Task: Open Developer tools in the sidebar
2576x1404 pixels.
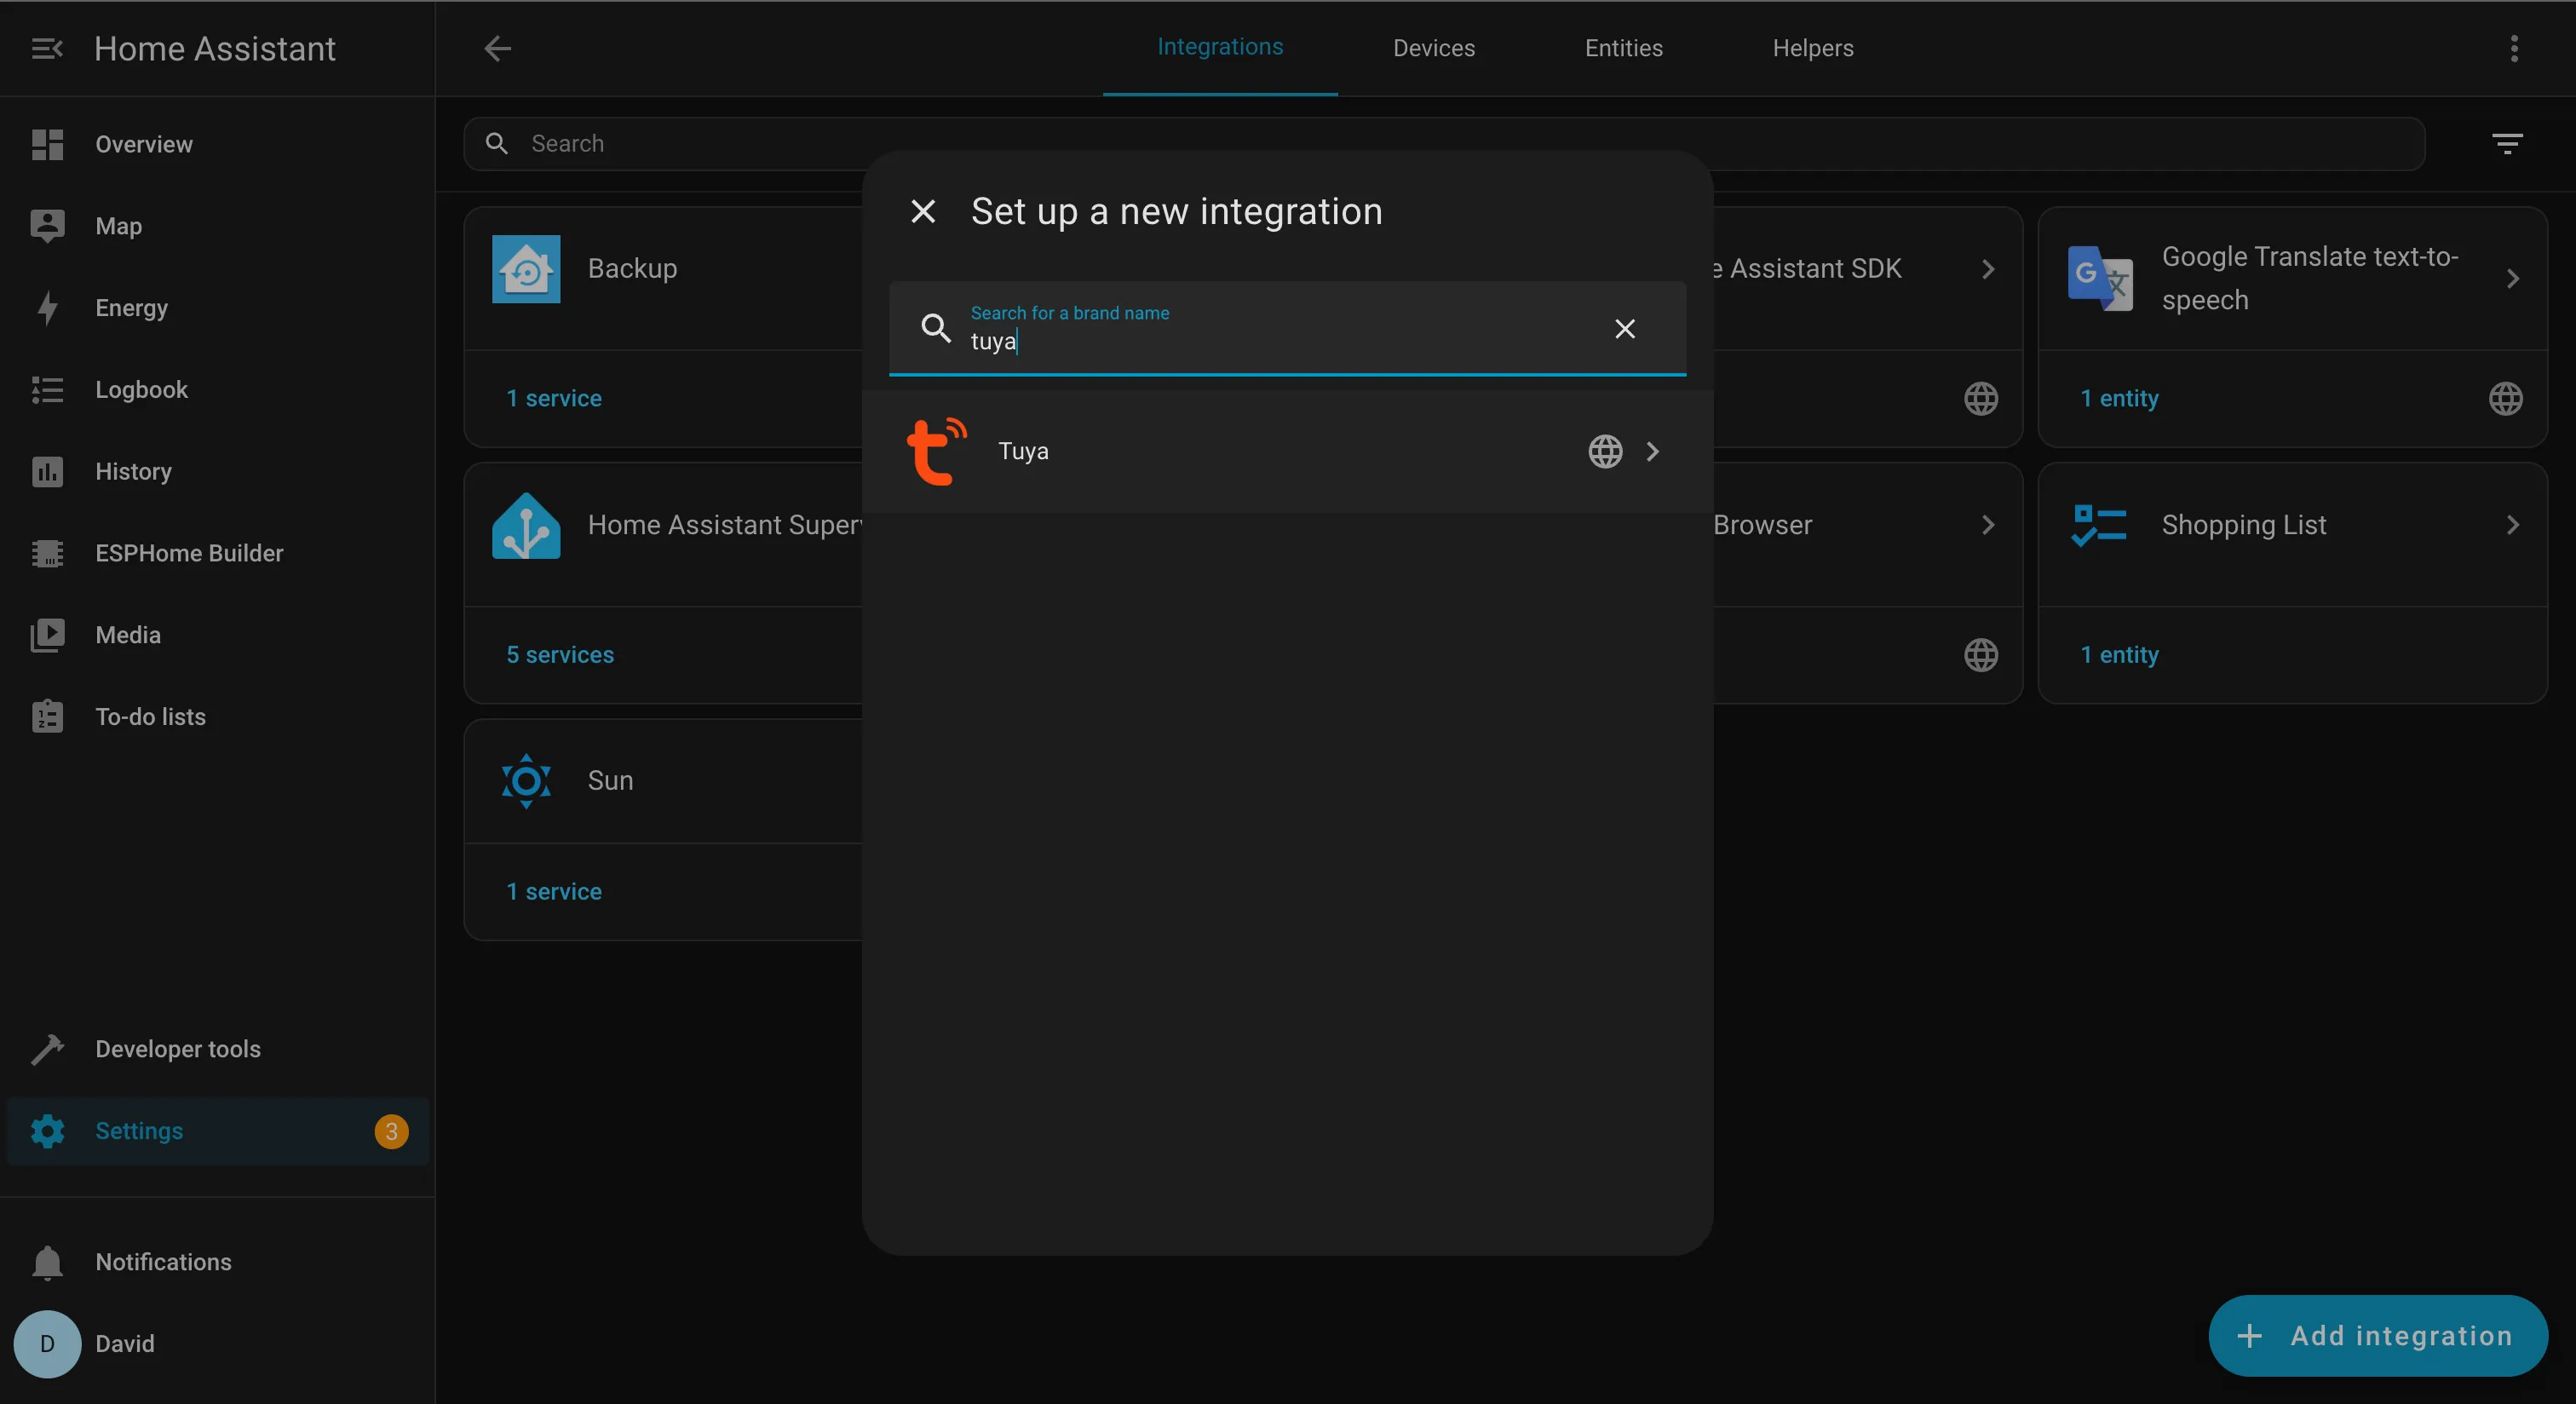Action: (177, 1049)
